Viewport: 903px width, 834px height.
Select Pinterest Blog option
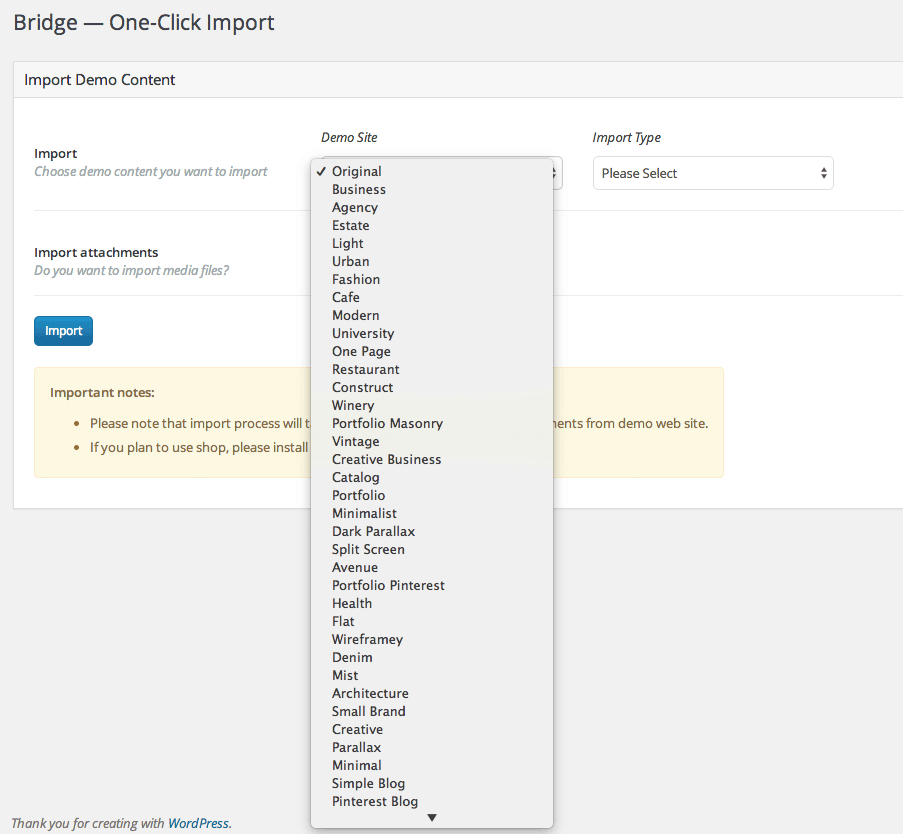coord(431,801)
